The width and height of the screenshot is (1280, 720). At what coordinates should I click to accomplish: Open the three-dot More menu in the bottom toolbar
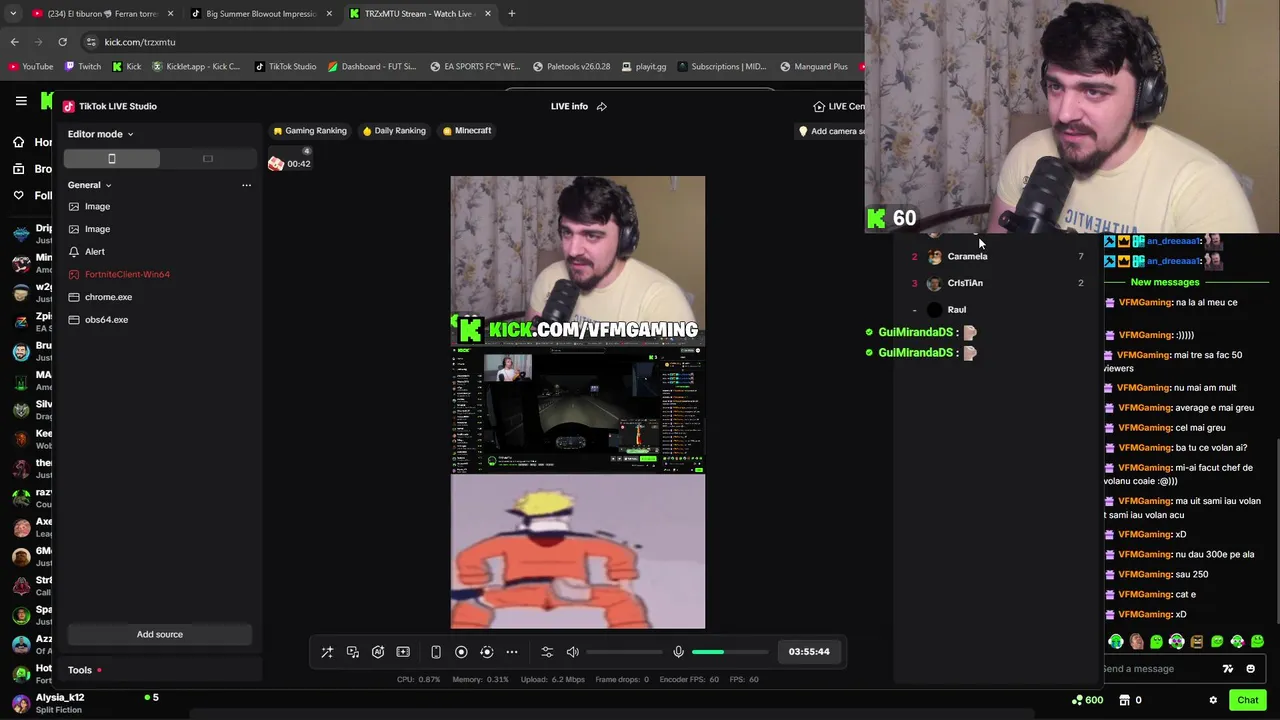click(512, 652)
